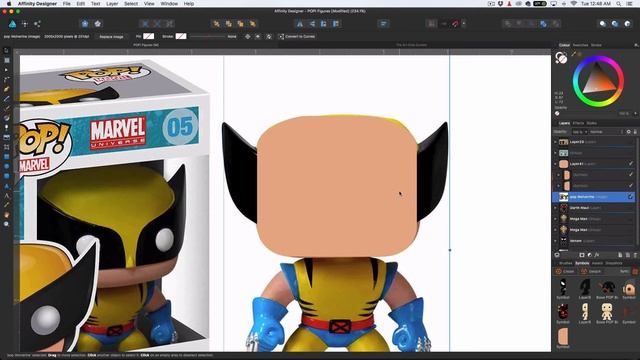The image size is (640, 360).
Task: Select the Move tool in the tools panel
Action: point(7,51)
